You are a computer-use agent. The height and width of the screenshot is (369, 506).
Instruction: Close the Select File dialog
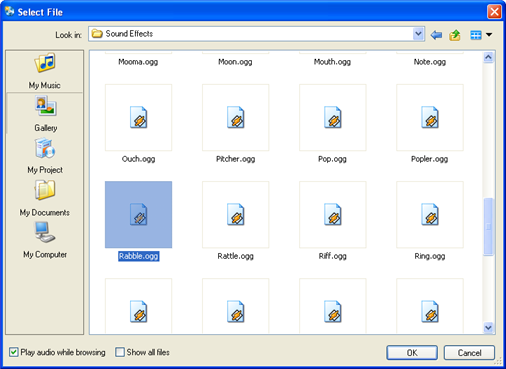coord(494,12)
